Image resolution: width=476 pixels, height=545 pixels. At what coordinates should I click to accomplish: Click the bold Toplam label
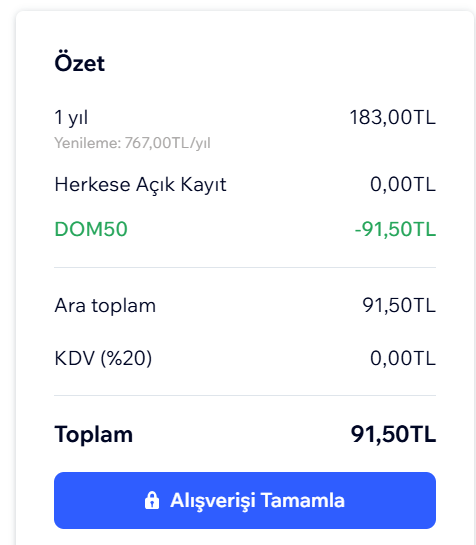pos(94,434)
